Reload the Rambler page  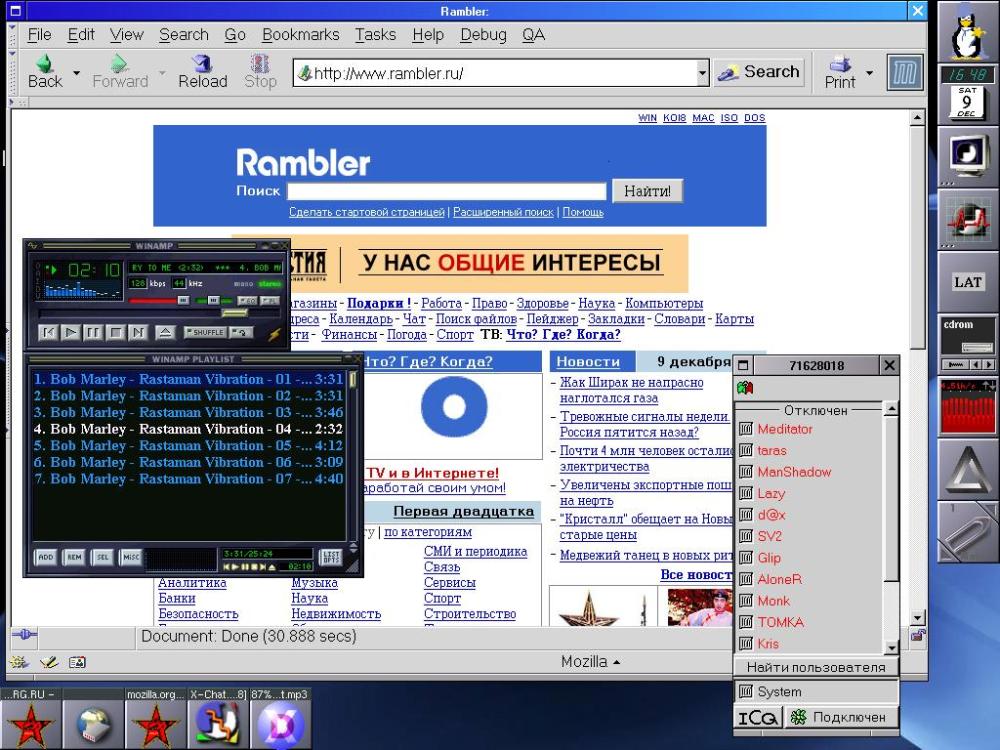202,71
